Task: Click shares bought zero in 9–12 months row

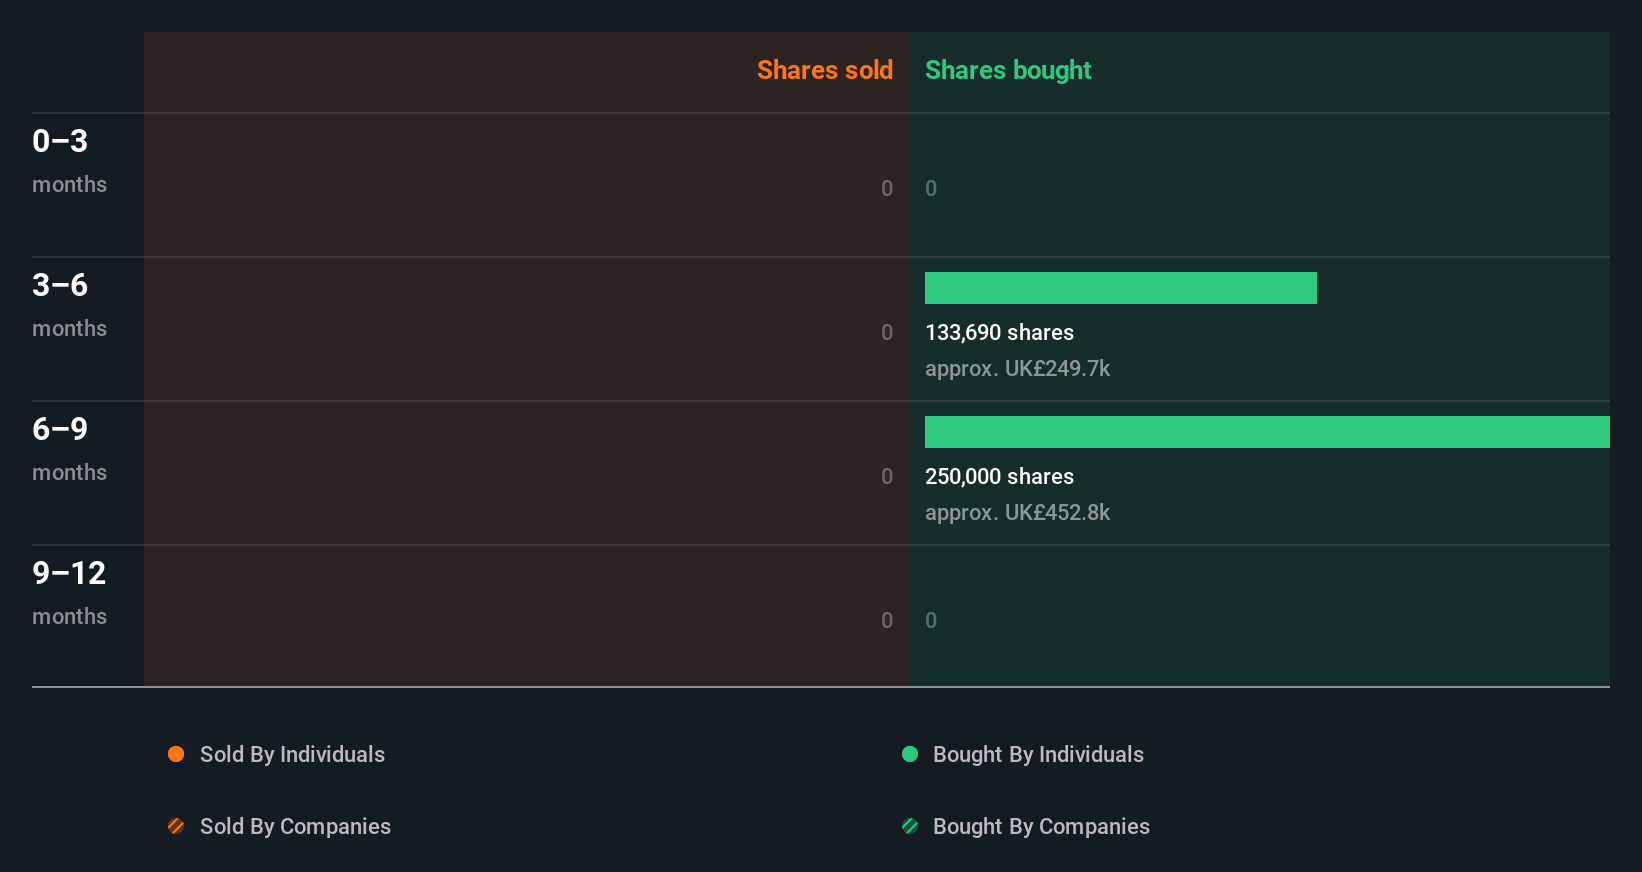Action: [931, 621]
